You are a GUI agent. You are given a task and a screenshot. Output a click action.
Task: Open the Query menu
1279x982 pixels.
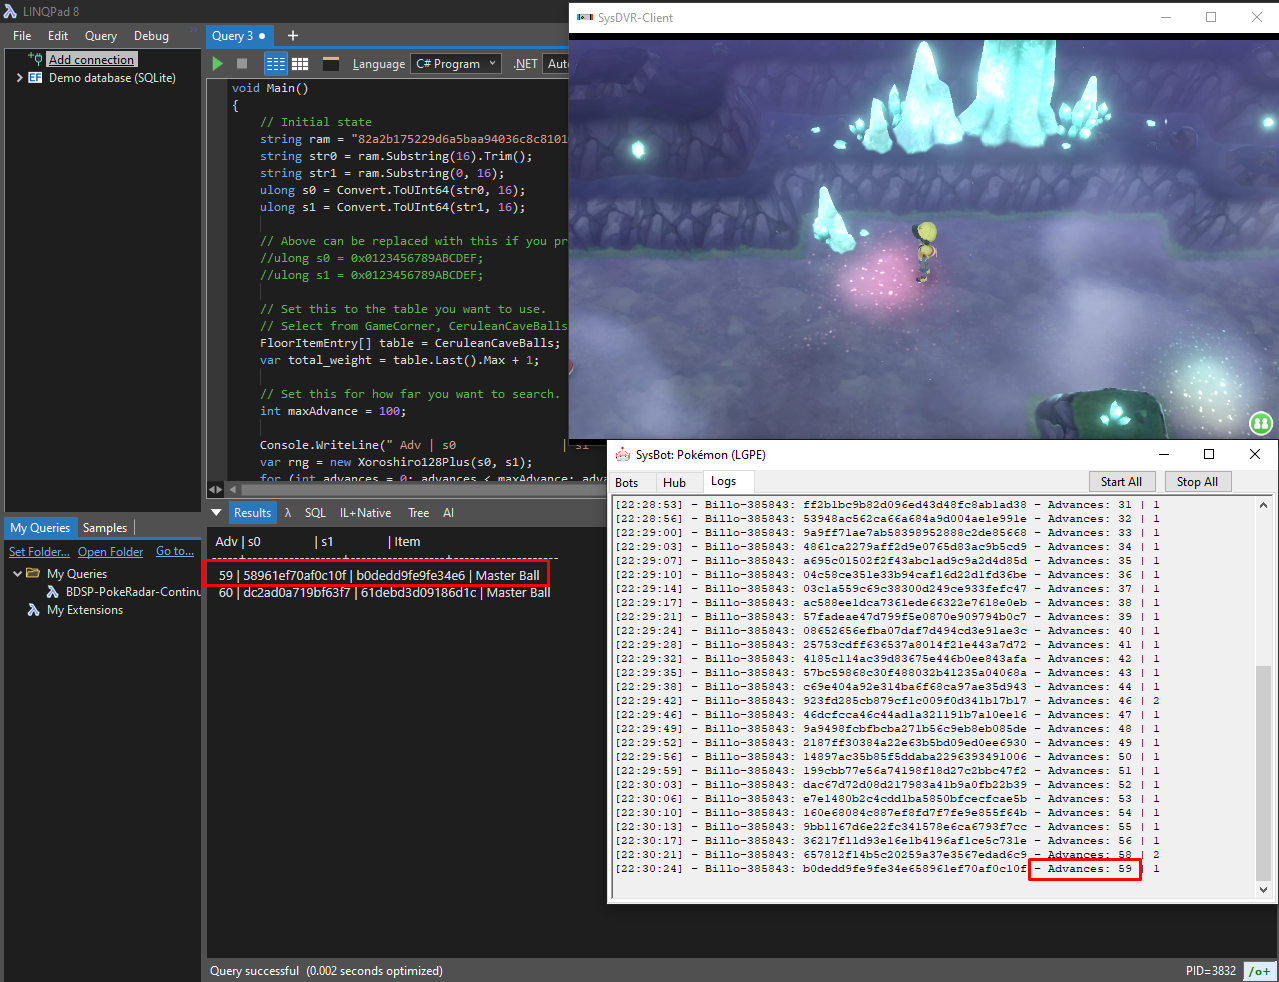tap(101, 35)
